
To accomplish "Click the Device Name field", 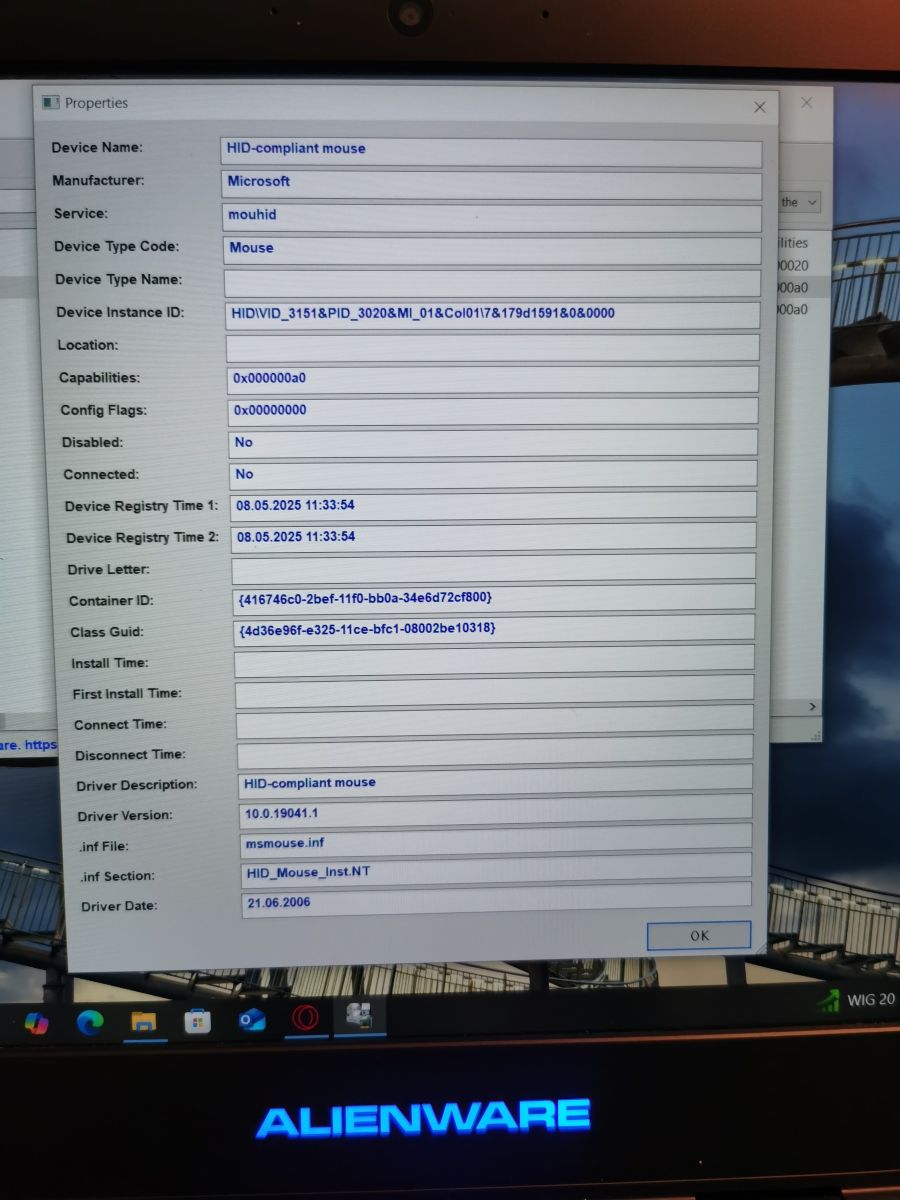I will [x=491, y=152].
